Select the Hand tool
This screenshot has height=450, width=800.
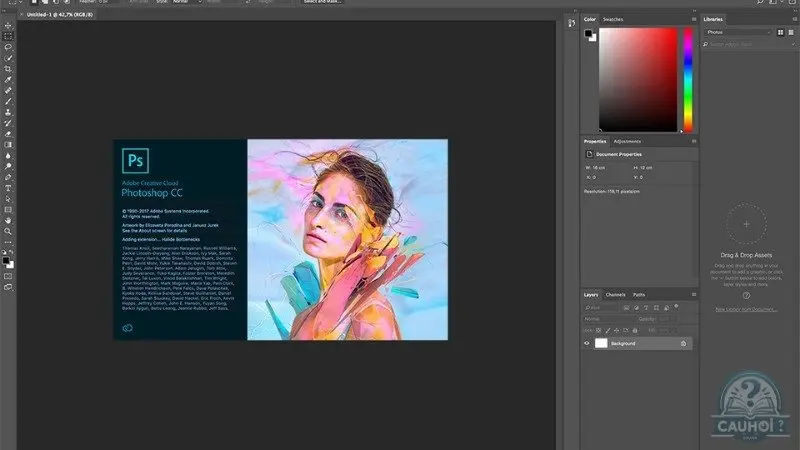coord(8,220)
